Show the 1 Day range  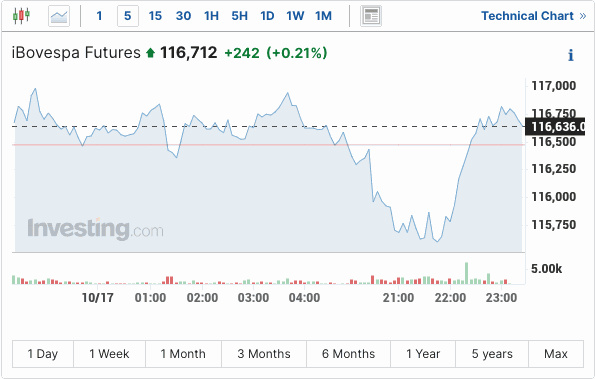point(43,354)
